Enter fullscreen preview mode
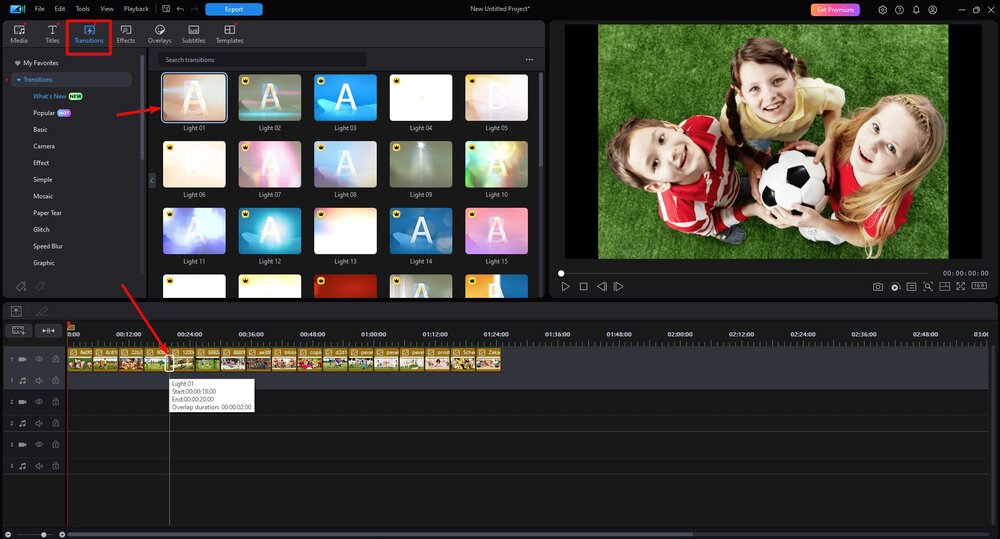 [961, 287]
